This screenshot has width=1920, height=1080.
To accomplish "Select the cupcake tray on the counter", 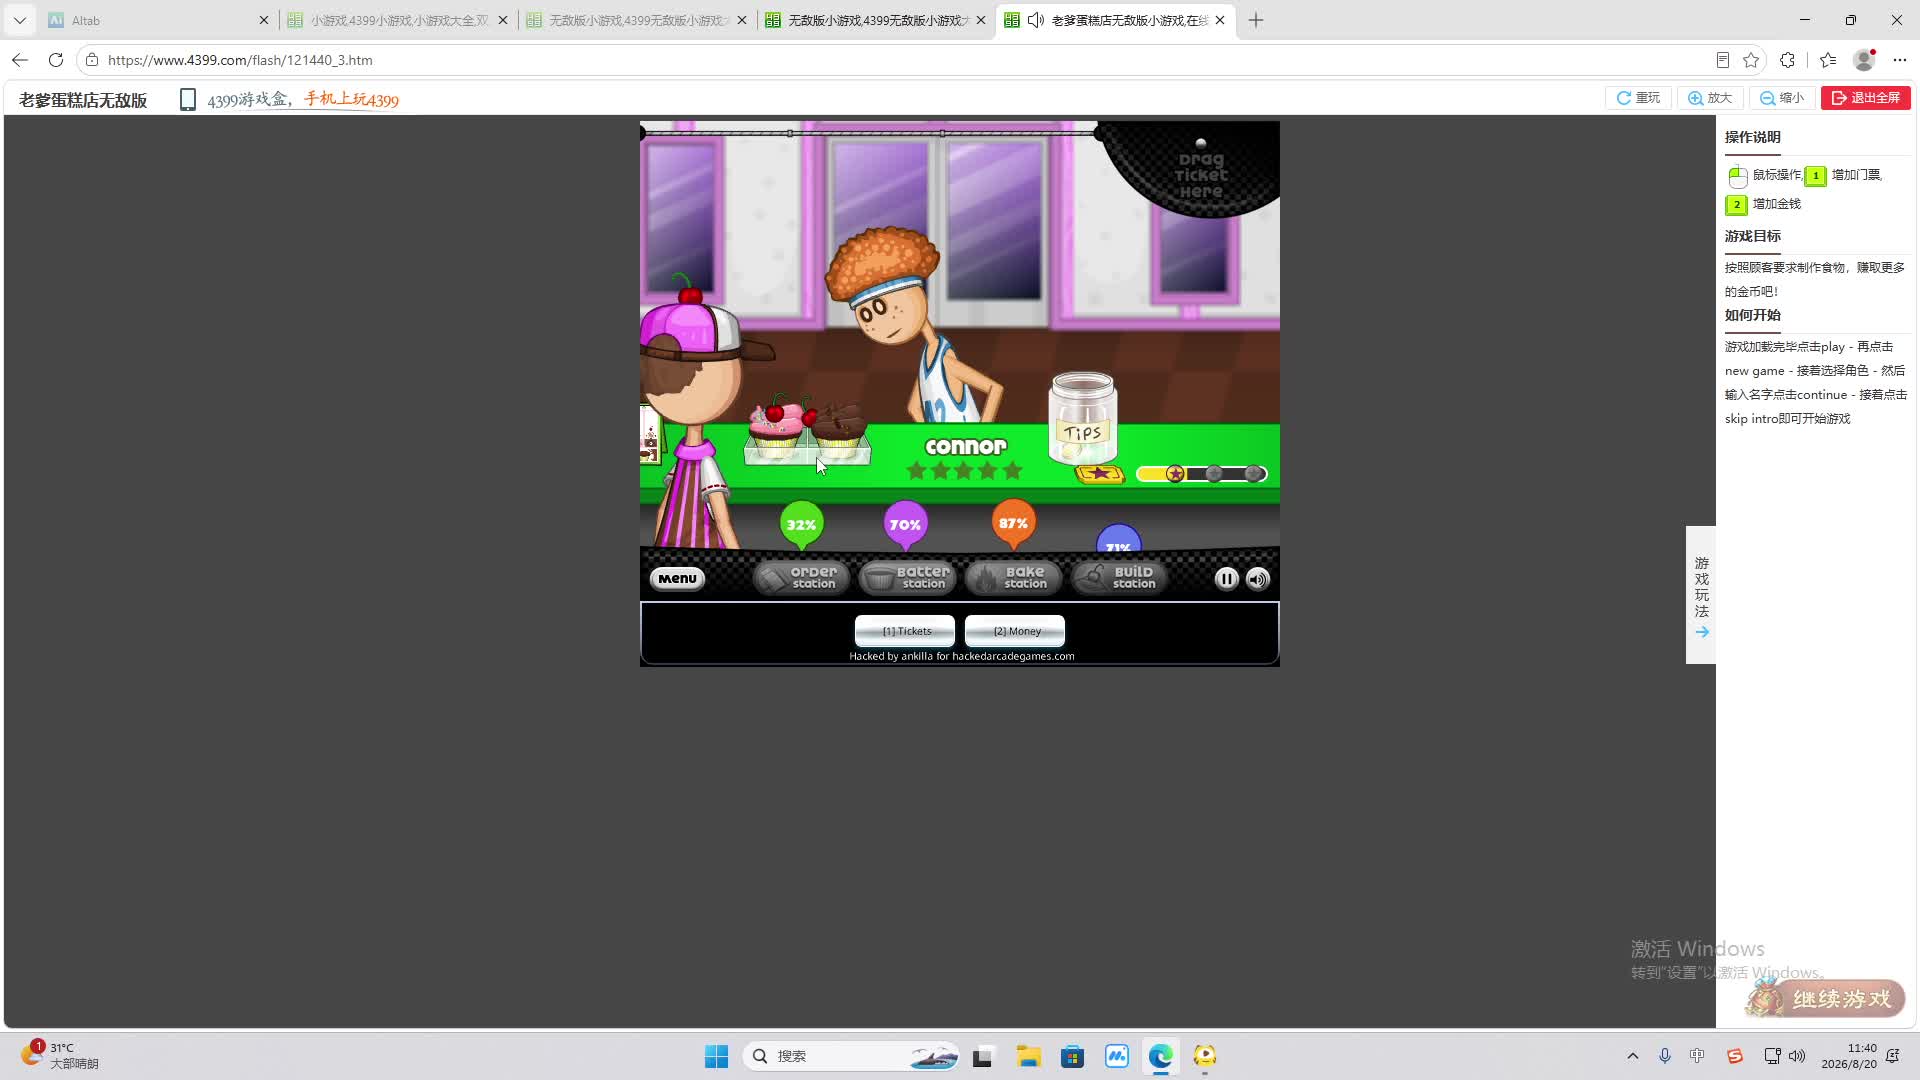I will [807, 430].
